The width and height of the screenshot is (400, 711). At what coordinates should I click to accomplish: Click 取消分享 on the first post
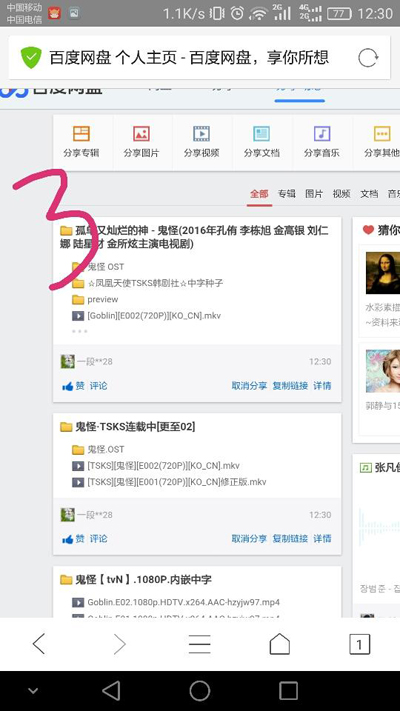click(x=249, y=386)
